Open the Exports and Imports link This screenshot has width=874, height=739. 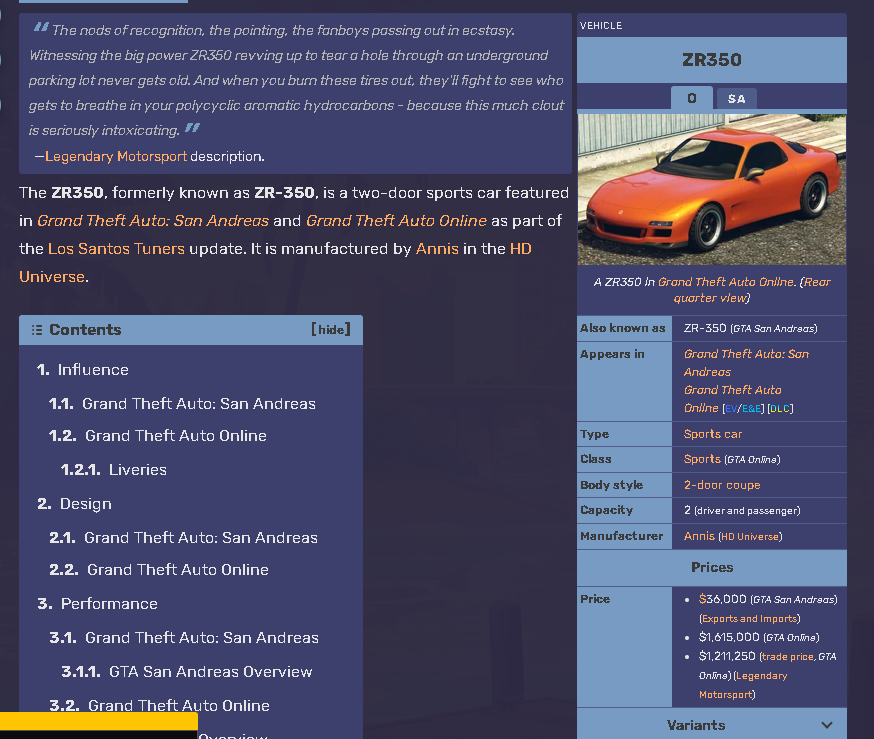(750, 619)
